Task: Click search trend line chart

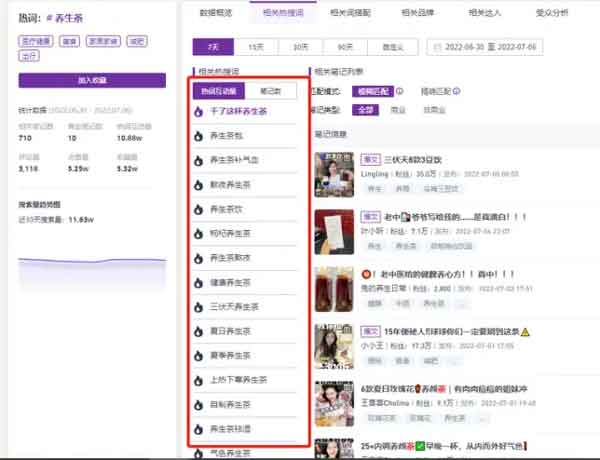Action: coord(92,274)
